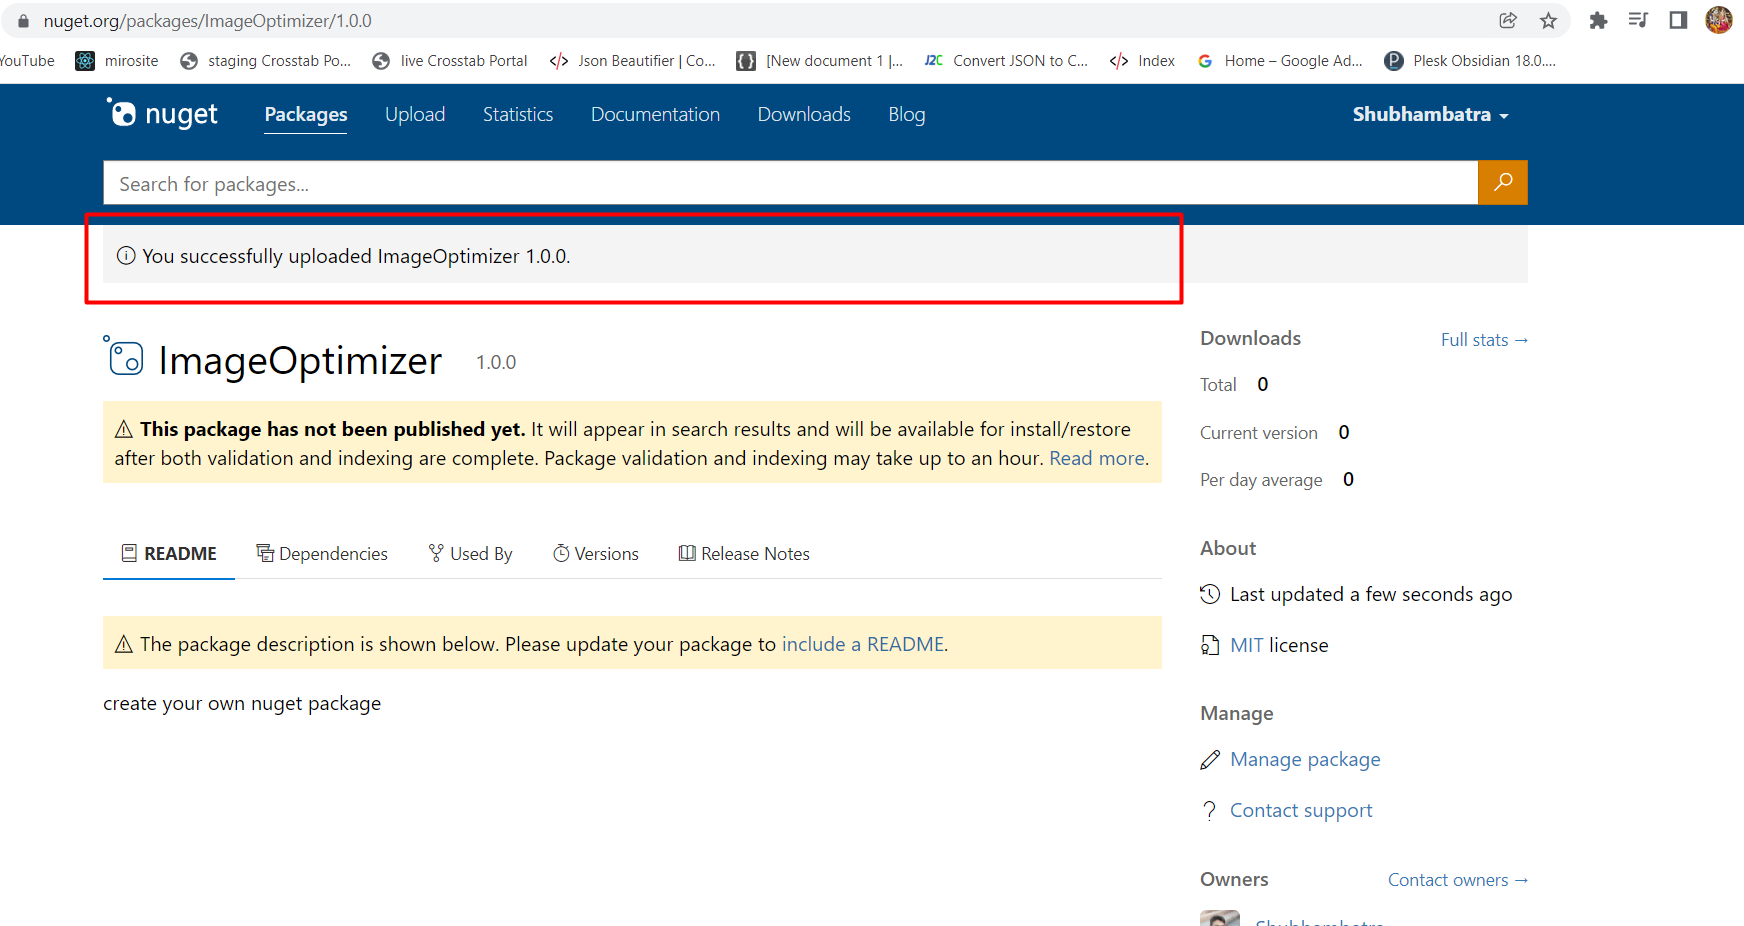Screen dimensions: 1744x926
Task: Open the Chrome profile avatar
Action: click(1719, 20)
